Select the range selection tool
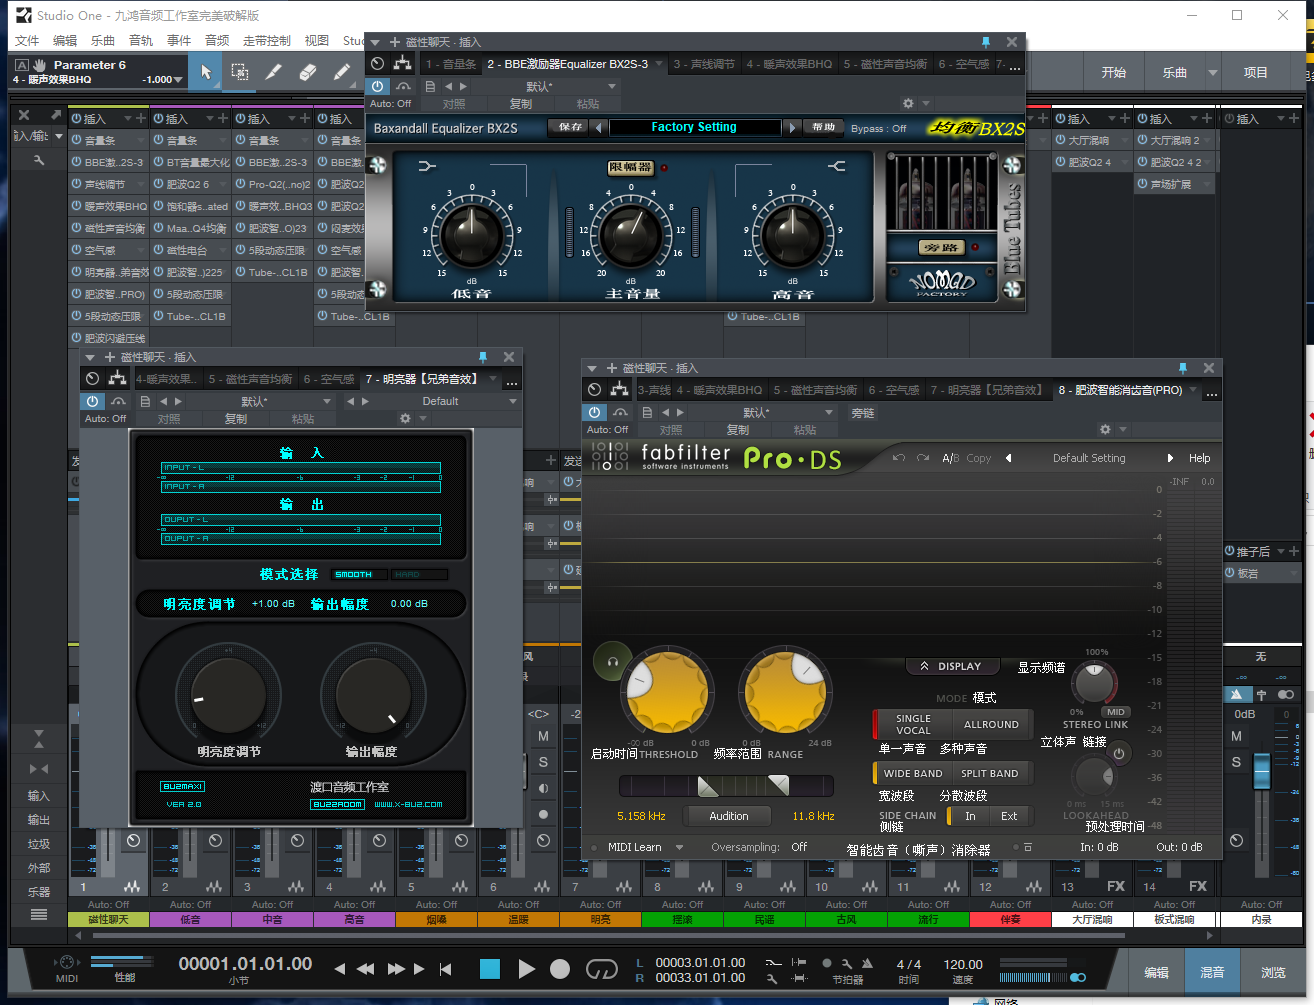Screen dimensions: 1314x1005 (240, 72)
